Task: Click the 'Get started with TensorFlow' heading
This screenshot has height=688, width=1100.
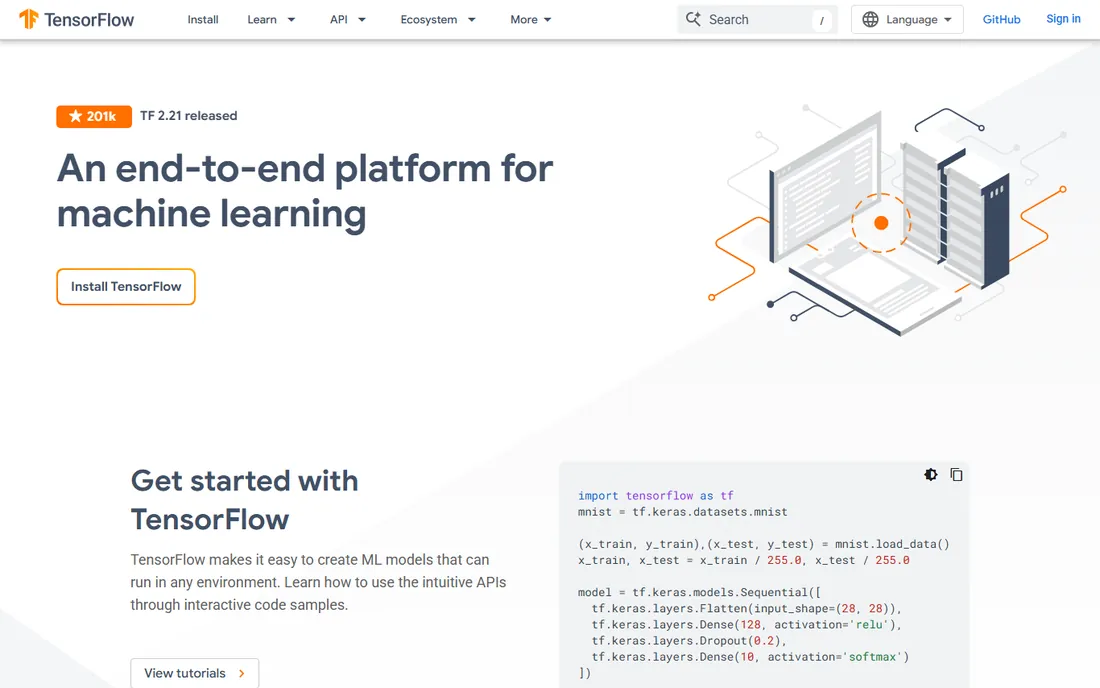Action: pos(244,500)
